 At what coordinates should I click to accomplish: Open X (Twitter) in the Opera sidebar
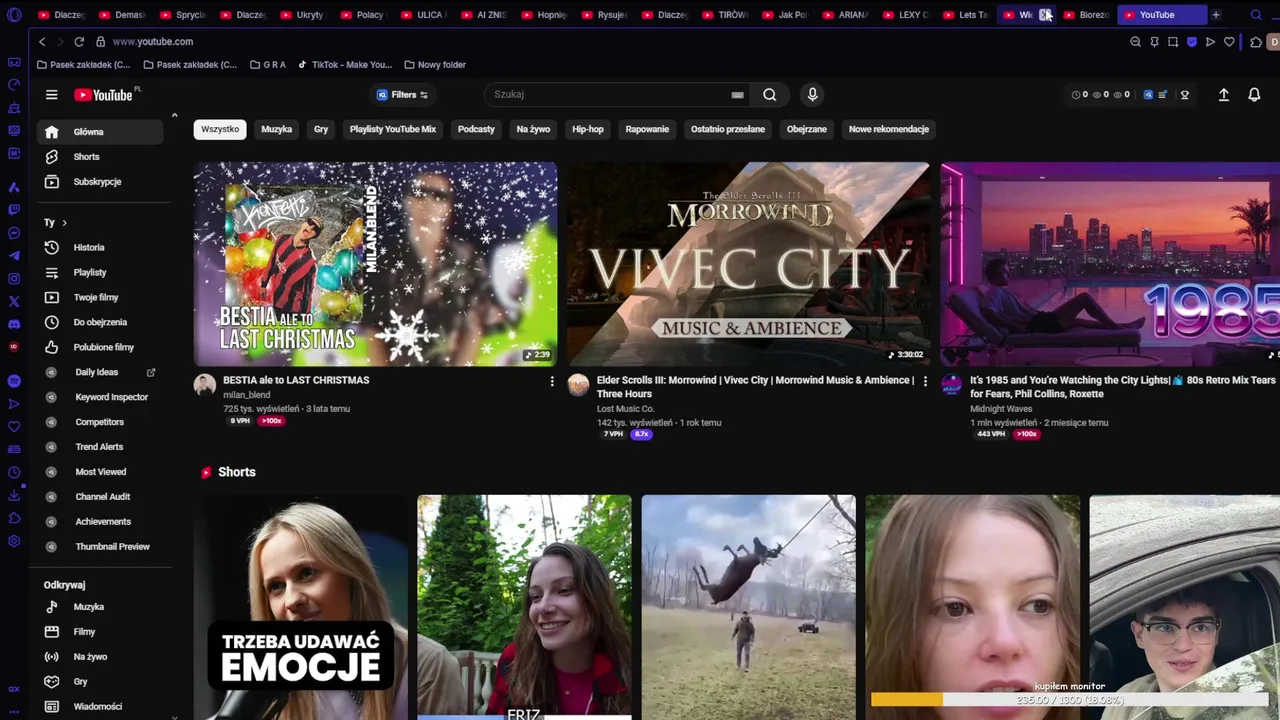(14, 301)
